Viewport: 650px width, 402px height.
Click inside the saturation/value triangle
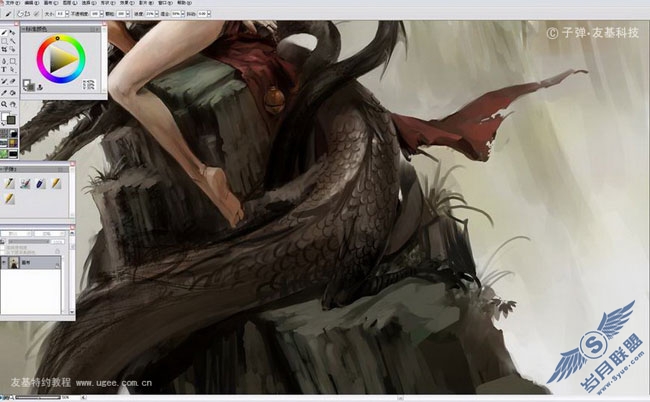pos(60,59)
